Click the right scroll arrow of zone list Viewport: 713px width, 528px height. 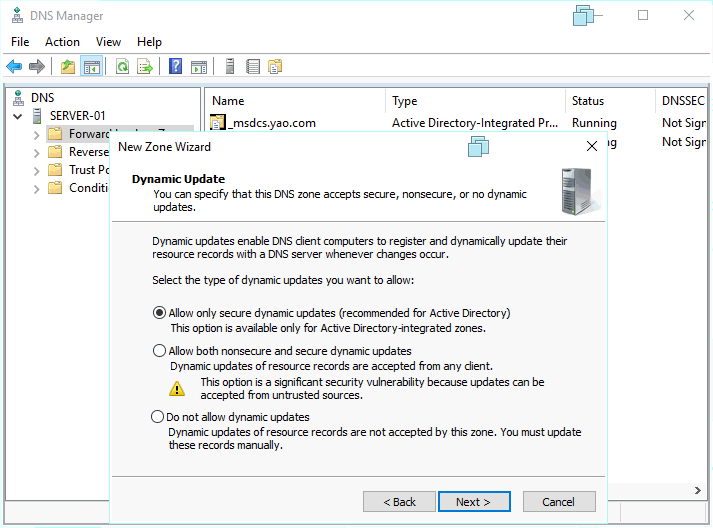tap(698, 490)
